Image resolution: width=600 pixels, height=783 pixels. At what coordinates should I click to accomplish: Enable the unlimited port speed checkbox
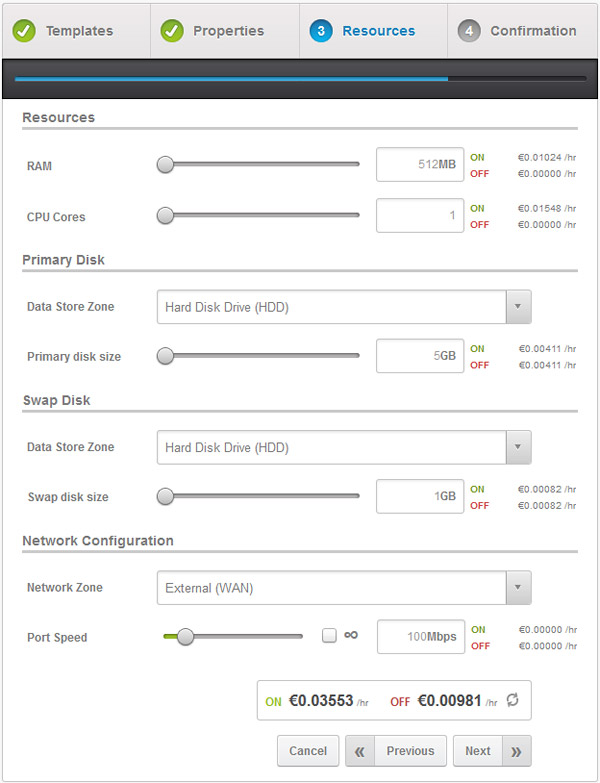click(329, 635)
